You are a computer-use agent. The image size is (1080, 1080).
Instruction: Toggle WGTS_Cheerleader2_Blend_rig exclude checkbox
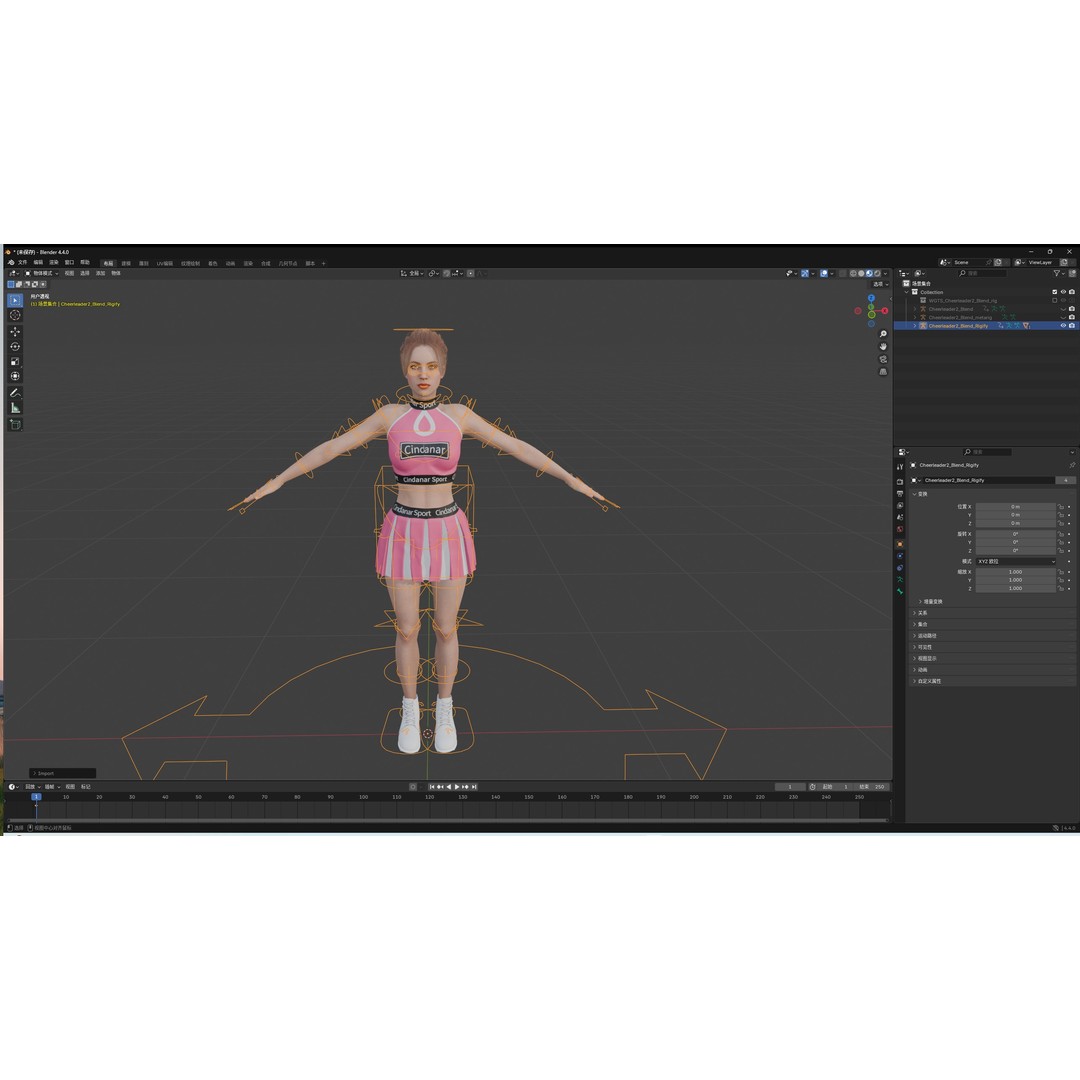pos(1055,300)
